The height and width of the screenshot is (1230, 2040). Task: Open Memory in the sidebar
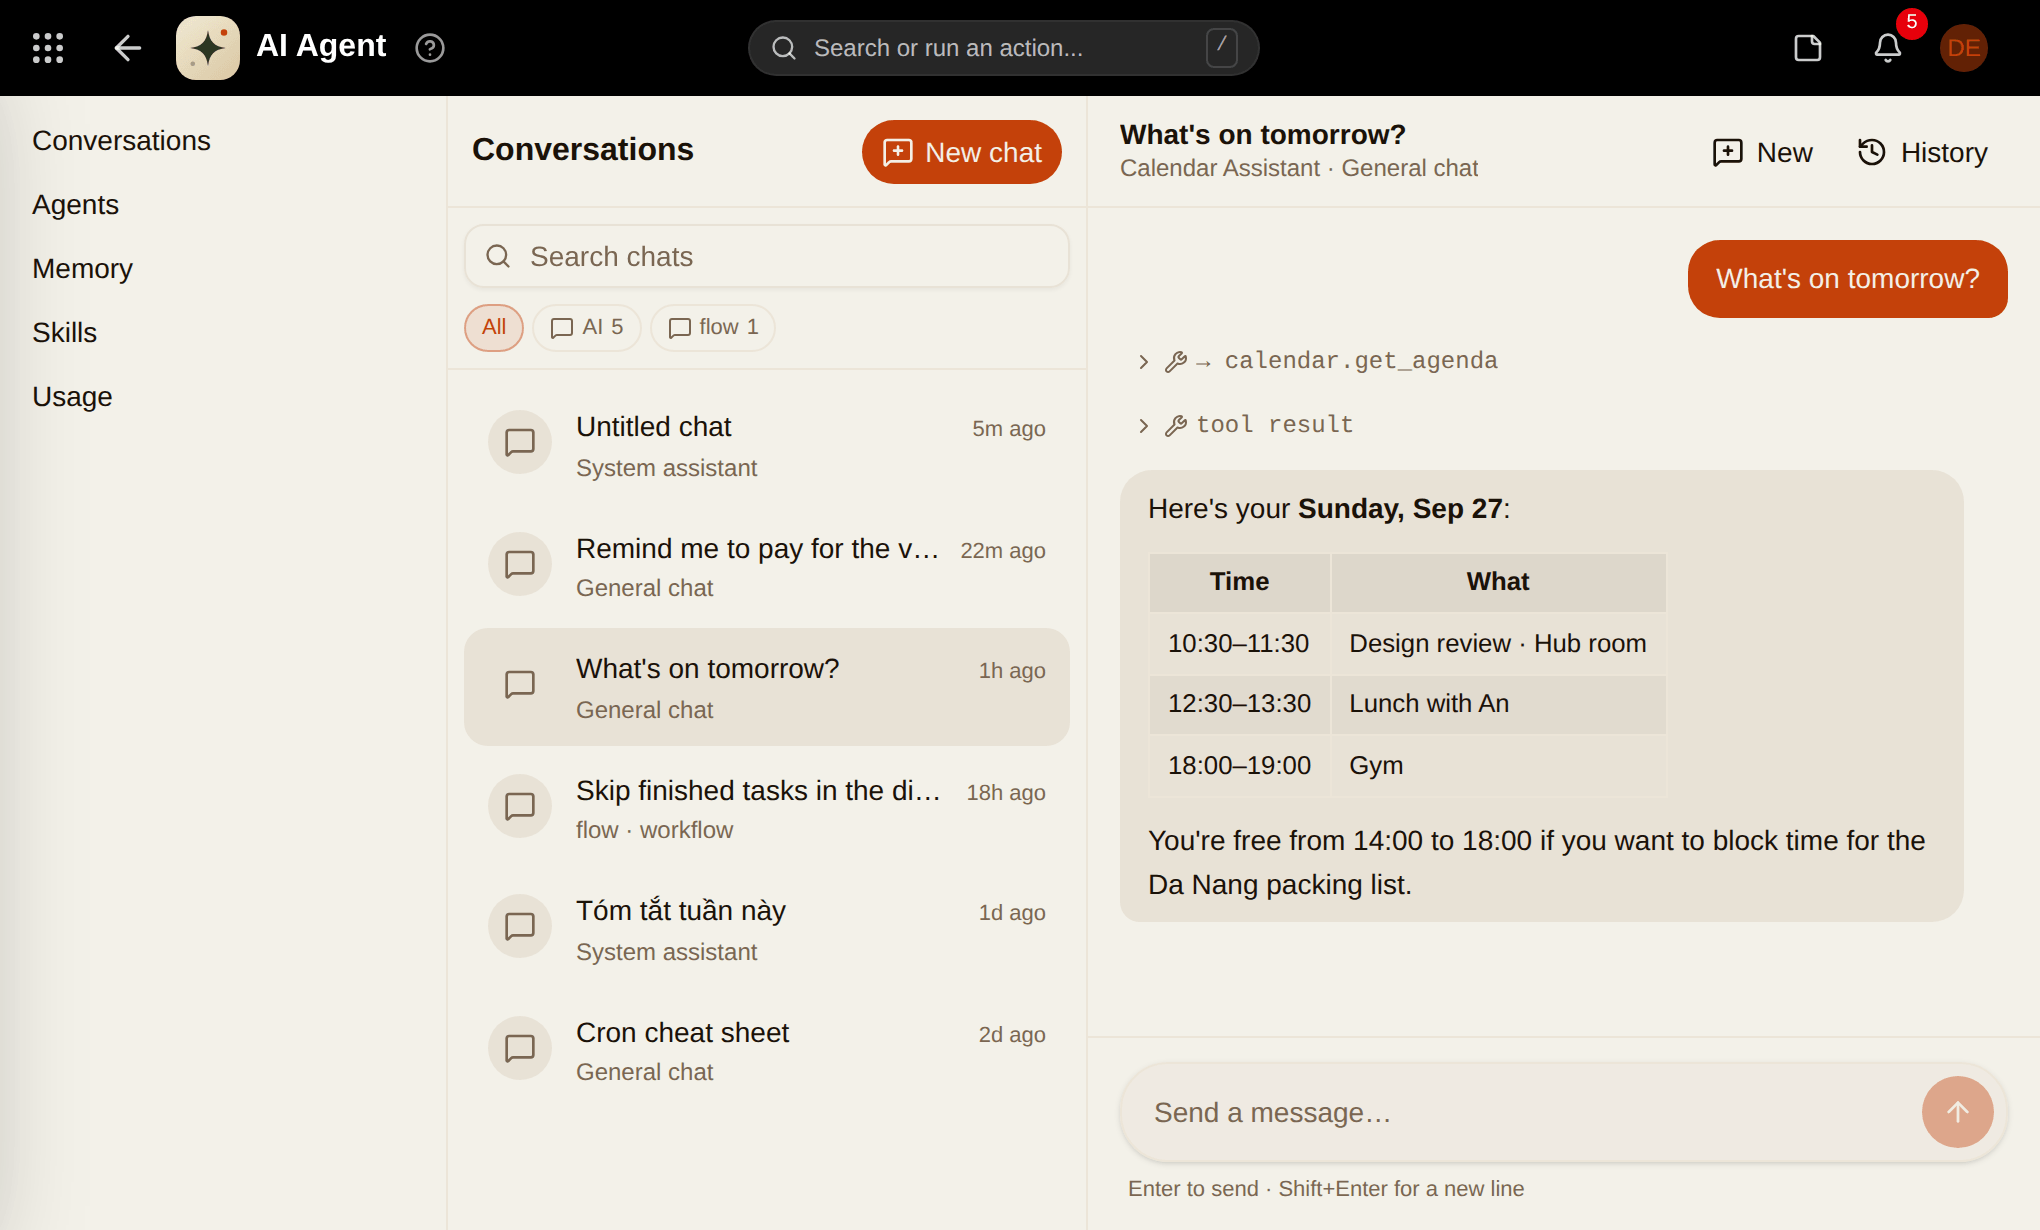tap(83, 269)
